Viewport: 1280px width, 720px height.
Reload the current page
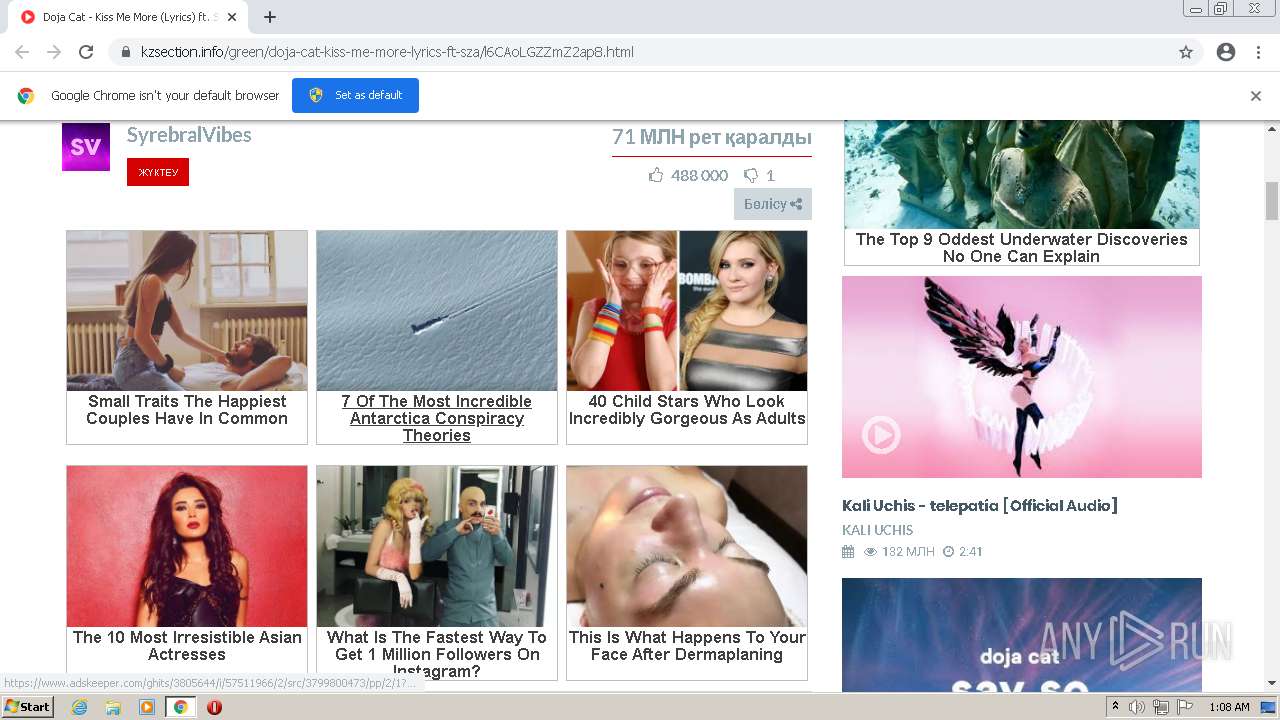point(86,52)
